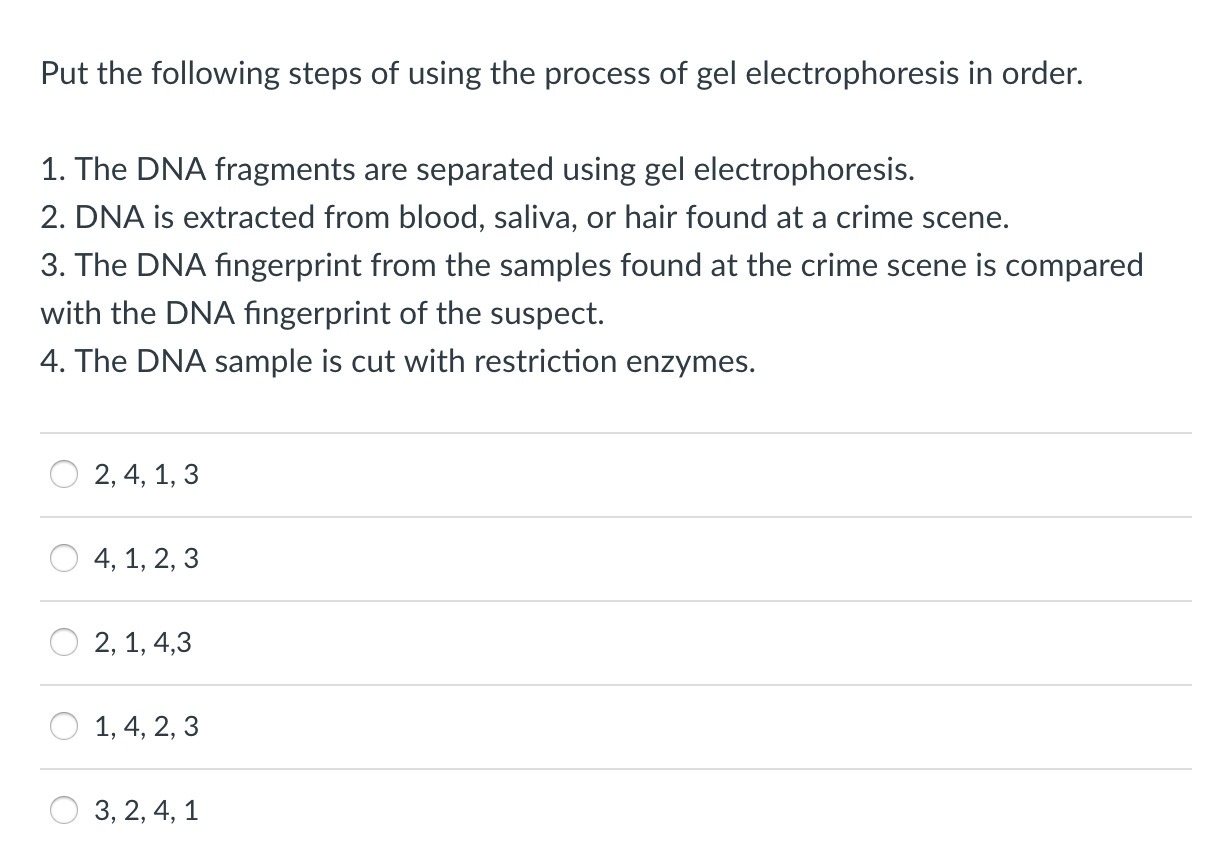Select the radio button for 3, 2, 4, 1

tap(65, 811)
